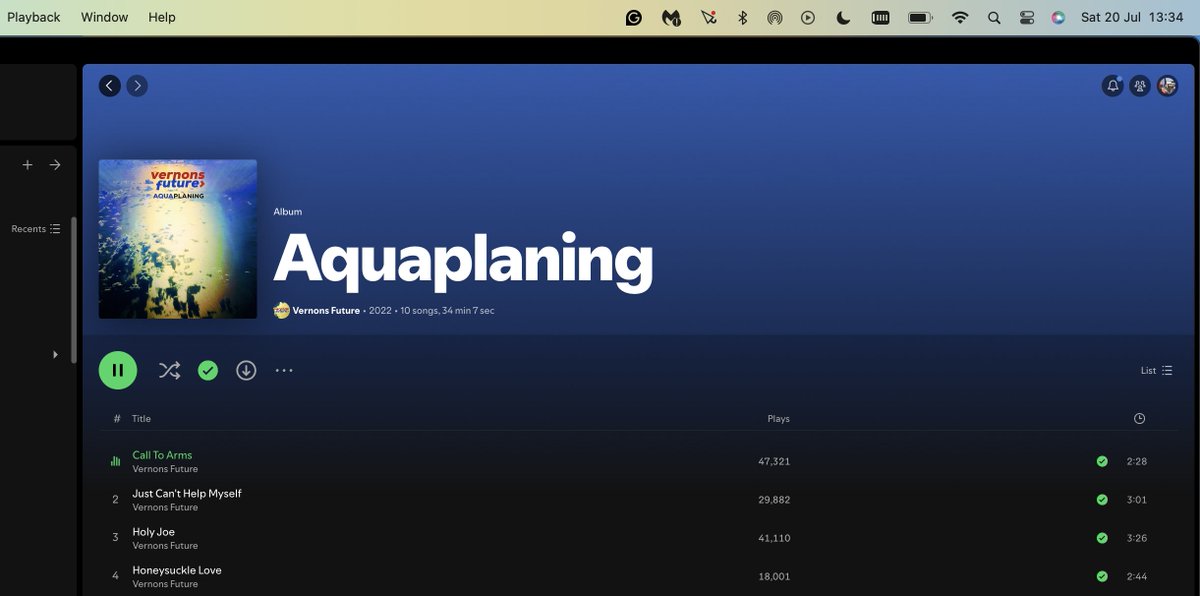Download the Aquaplaning album
This screenshot has height=596, width=1200.
(x=246, y=371)
